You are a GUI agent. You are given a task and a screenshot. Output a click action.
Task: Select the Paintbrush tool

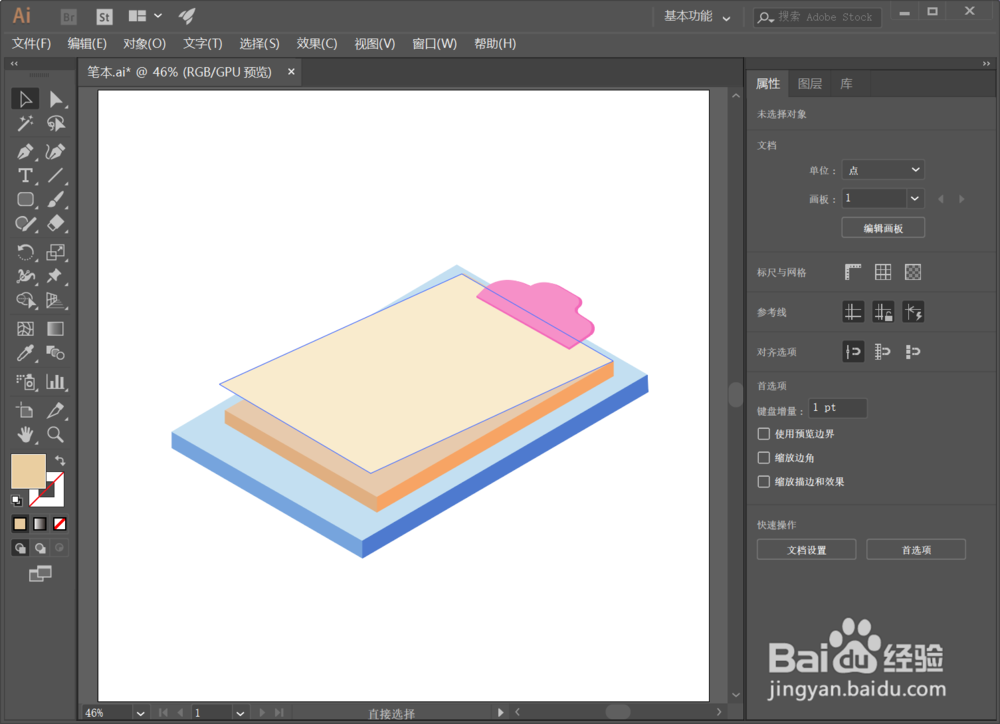tap(55, 200)
